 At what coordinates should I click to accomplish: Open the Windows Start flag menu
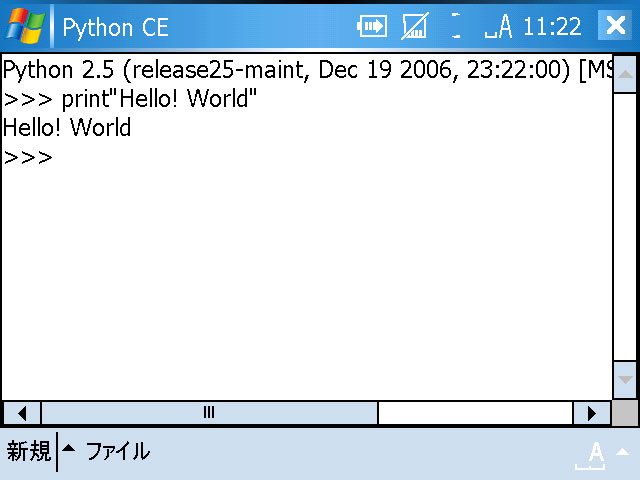click(x=24, y=26)
